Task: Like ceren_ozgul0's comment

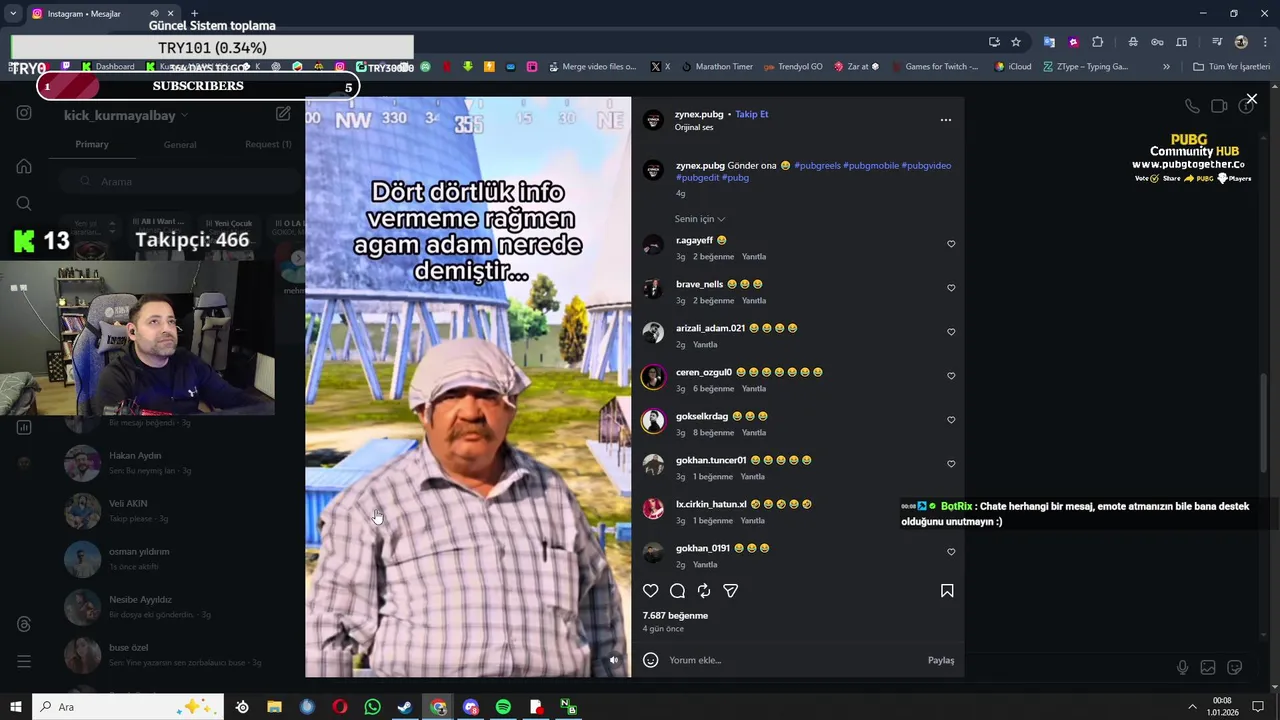Action: click(951, 376)
